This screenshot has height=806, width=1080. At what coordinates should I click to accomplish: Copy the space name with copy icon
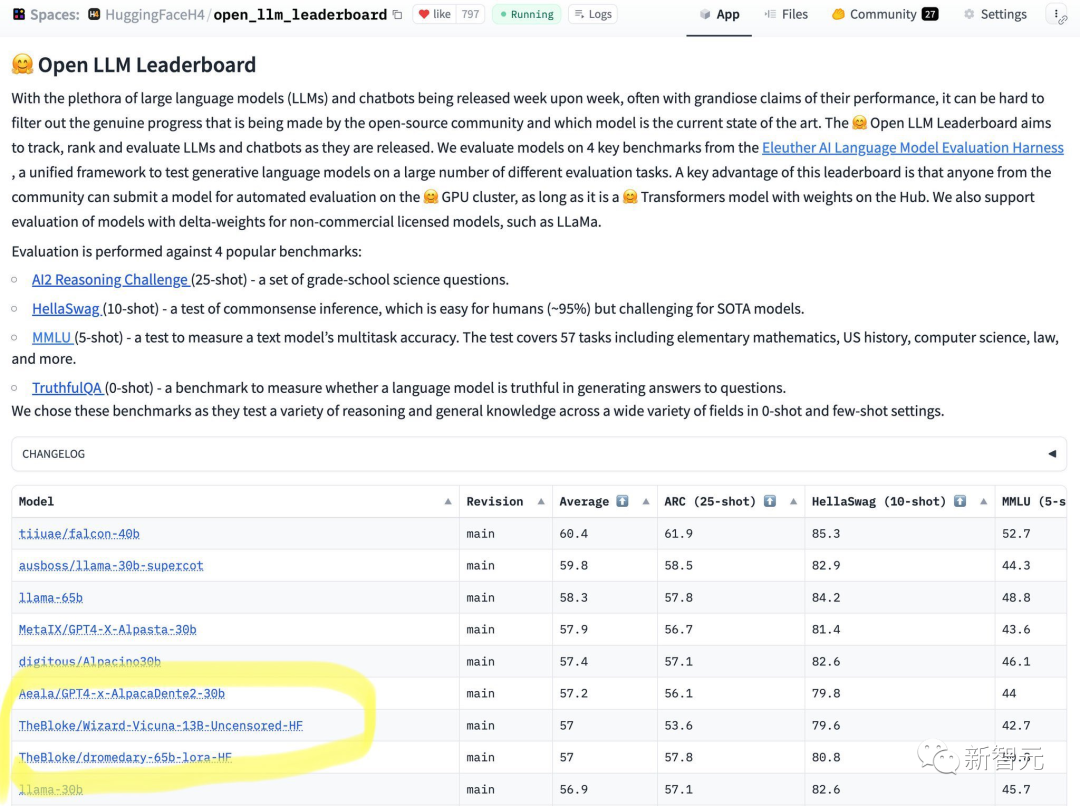pyautogui.click(x=397, y=15)
